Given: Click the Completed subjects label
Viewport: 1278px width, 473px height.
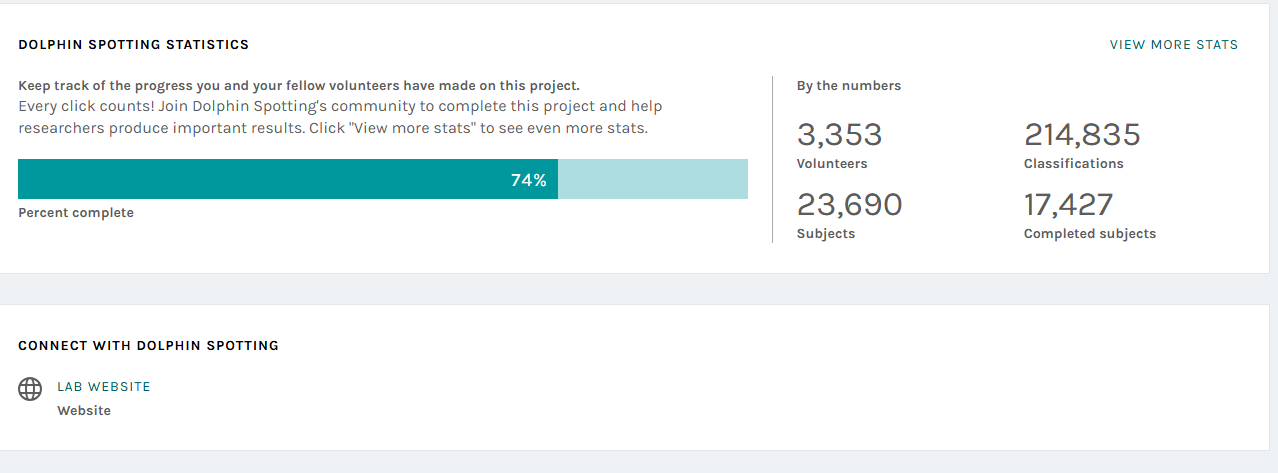Looking at the screenshot, I should (1089, 234).
